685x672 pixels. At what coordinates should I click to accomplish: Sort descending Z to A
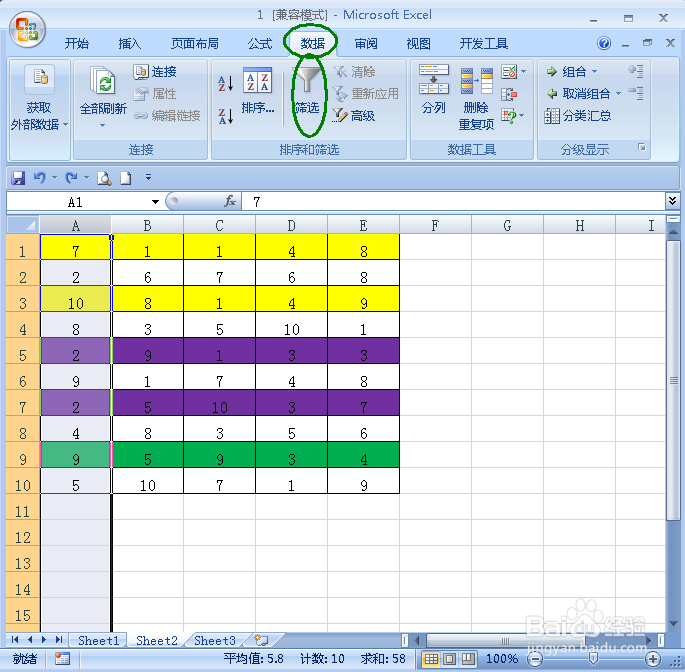[x=225, y=116]
